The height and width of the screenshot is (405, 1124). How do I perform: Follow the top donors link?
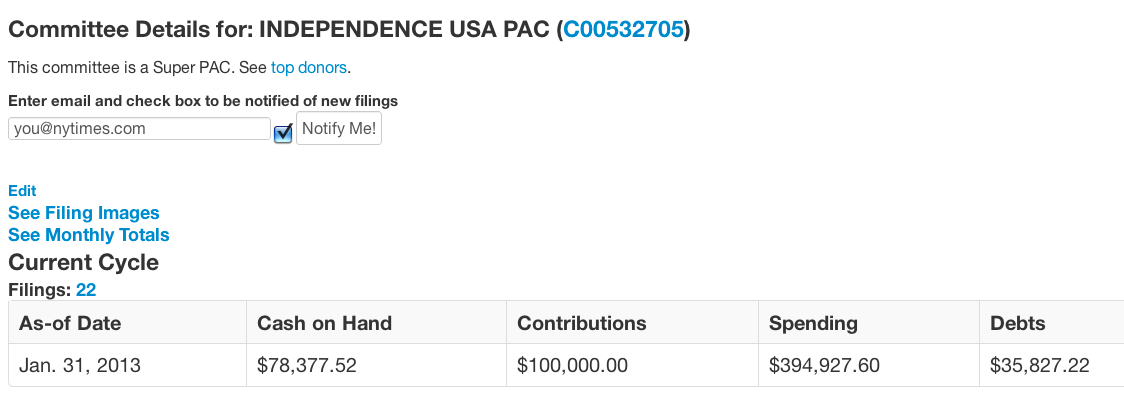pos(309,68)
